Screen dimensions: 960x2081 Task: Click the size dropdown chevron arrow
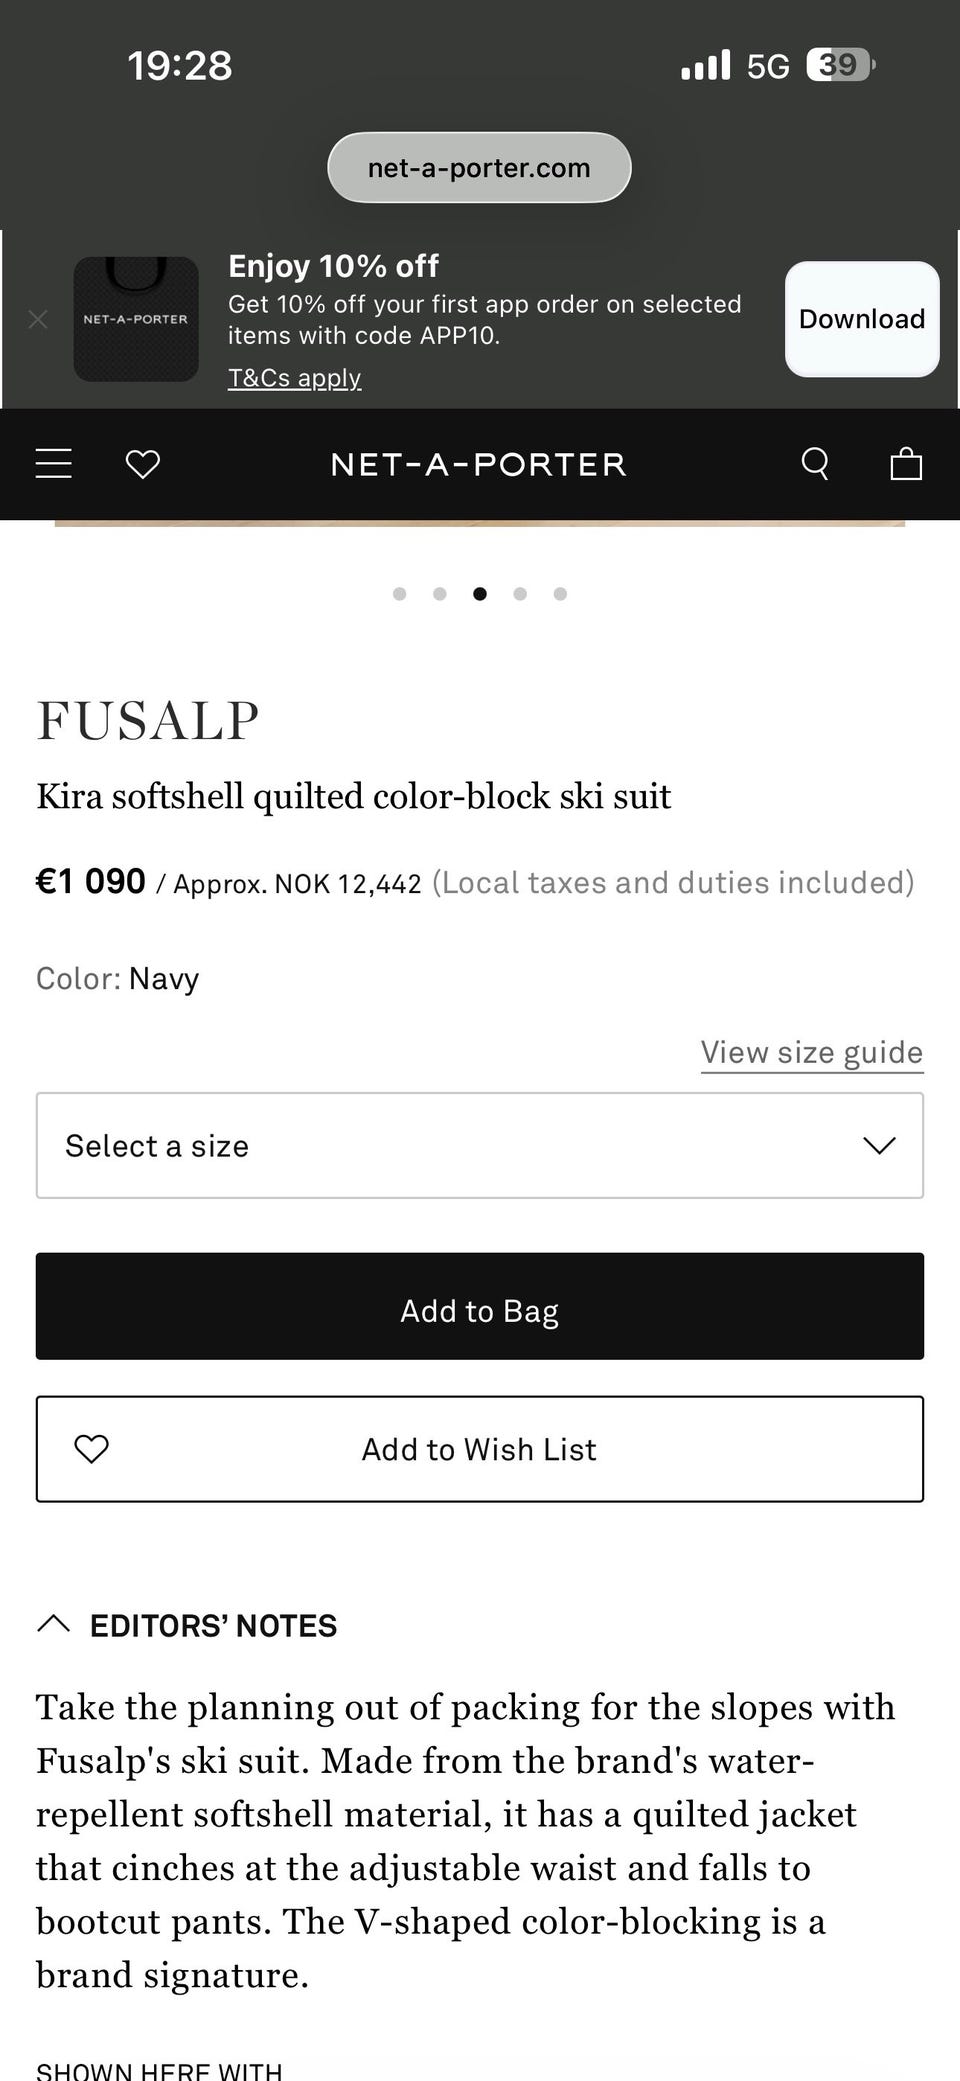[x=879, y=1146]
